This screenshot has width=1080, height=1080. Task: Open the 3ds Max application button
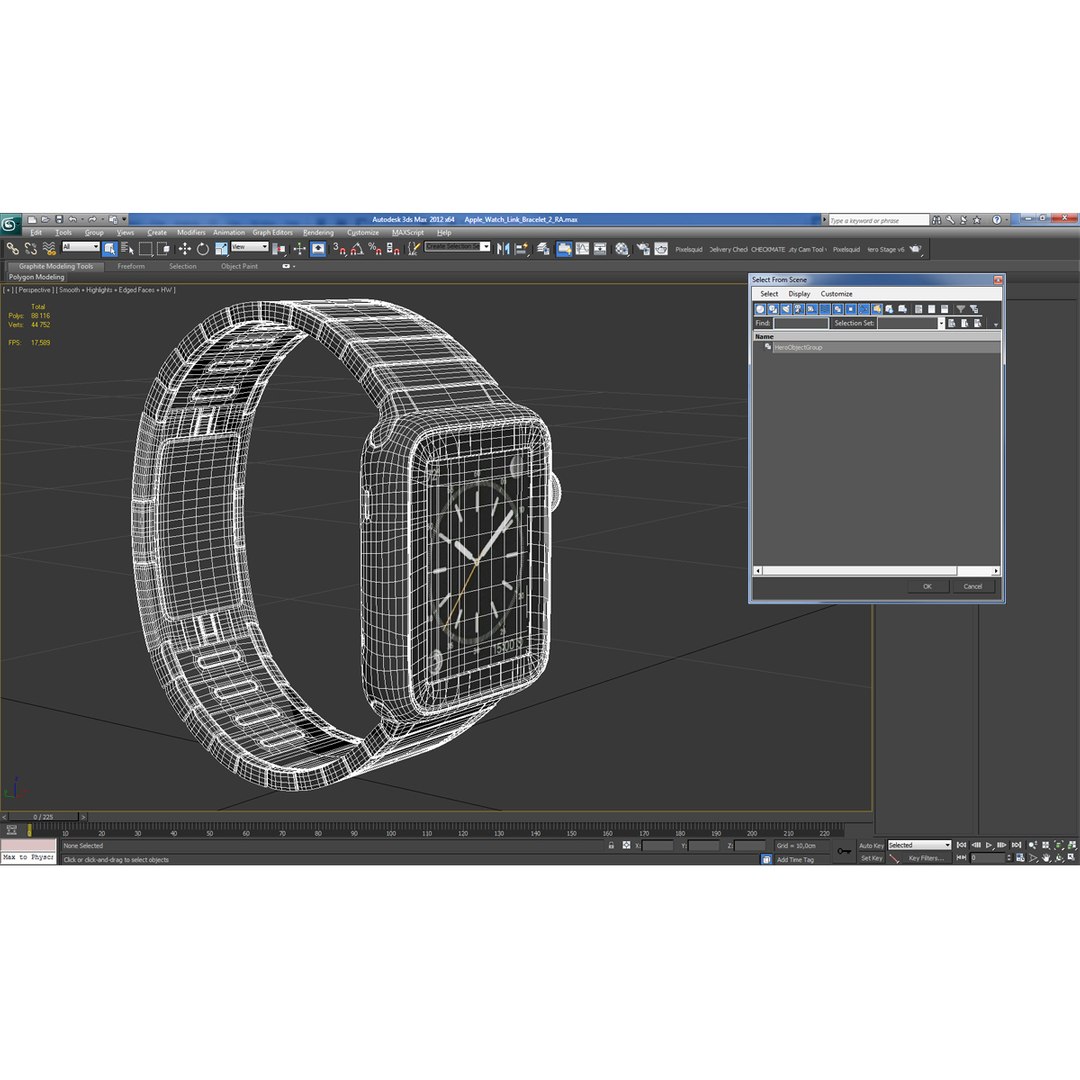click(x=10, y=224)
